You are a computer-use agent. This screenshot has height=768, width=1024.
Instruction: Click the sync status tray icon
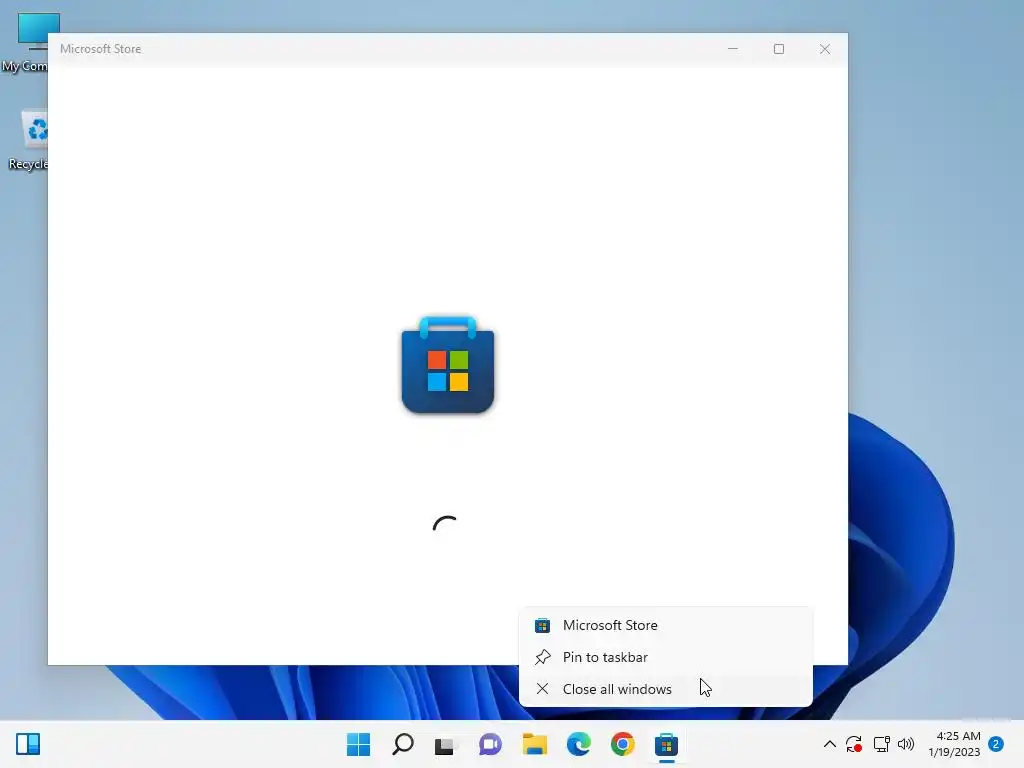(x=854, y=744)
